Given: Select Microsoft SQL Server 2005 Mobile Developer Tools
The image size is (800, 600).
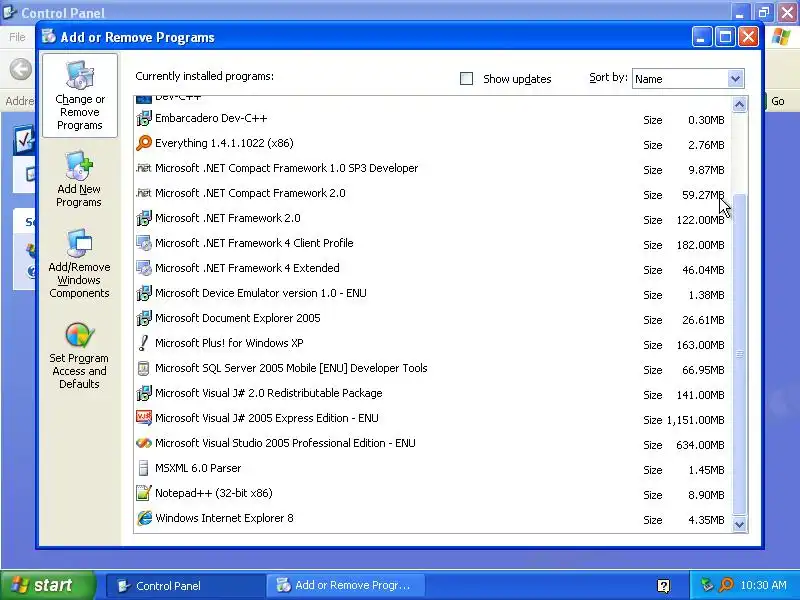Looking at the screenshot, I should 433,369.
